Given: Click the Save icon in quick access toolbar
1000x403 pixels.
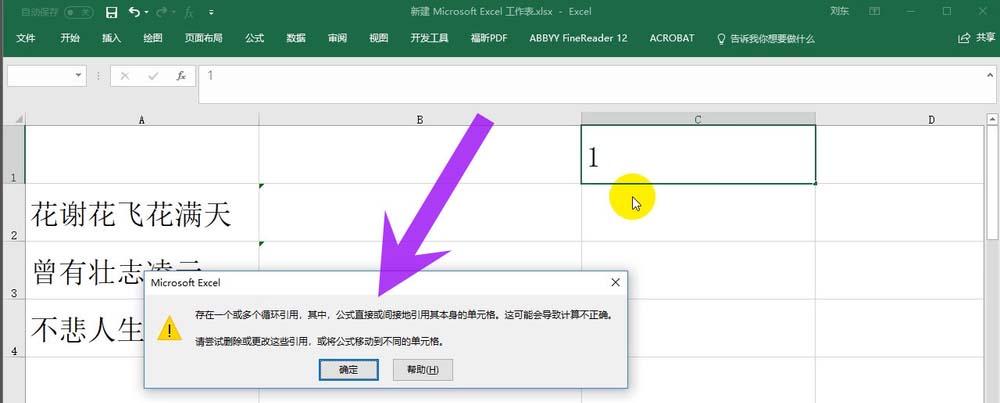Looking at the screenshot, I should 112,12.
